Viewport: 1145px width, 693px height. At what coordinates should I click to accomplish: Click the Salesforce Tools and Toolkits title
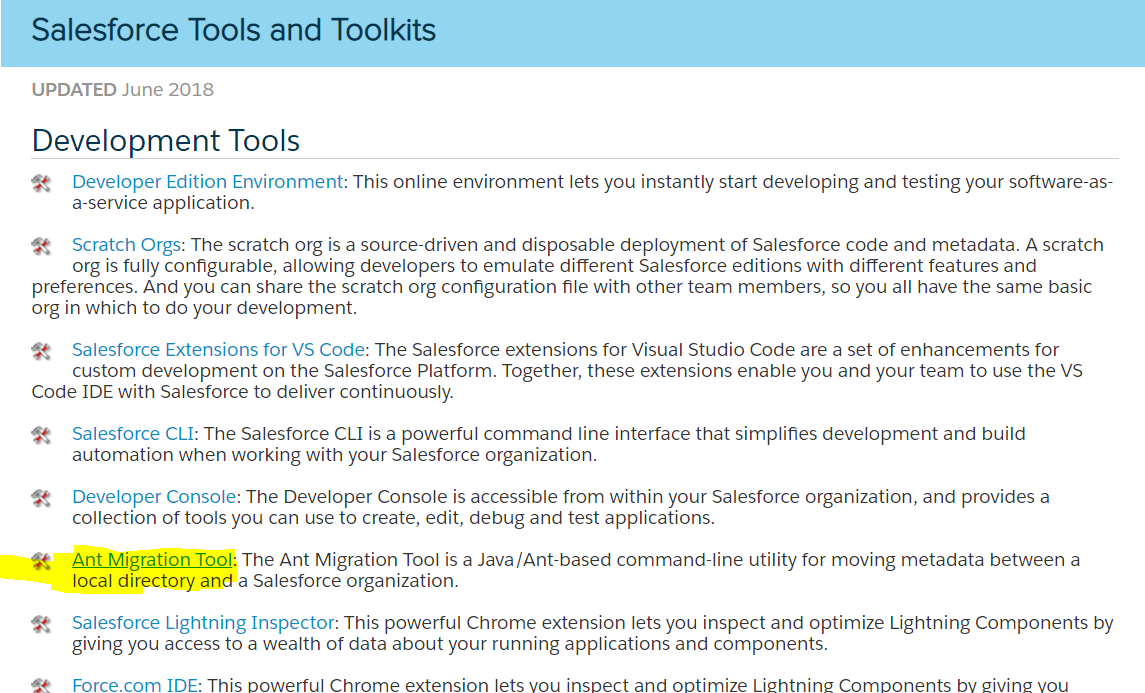pos(234,30)
